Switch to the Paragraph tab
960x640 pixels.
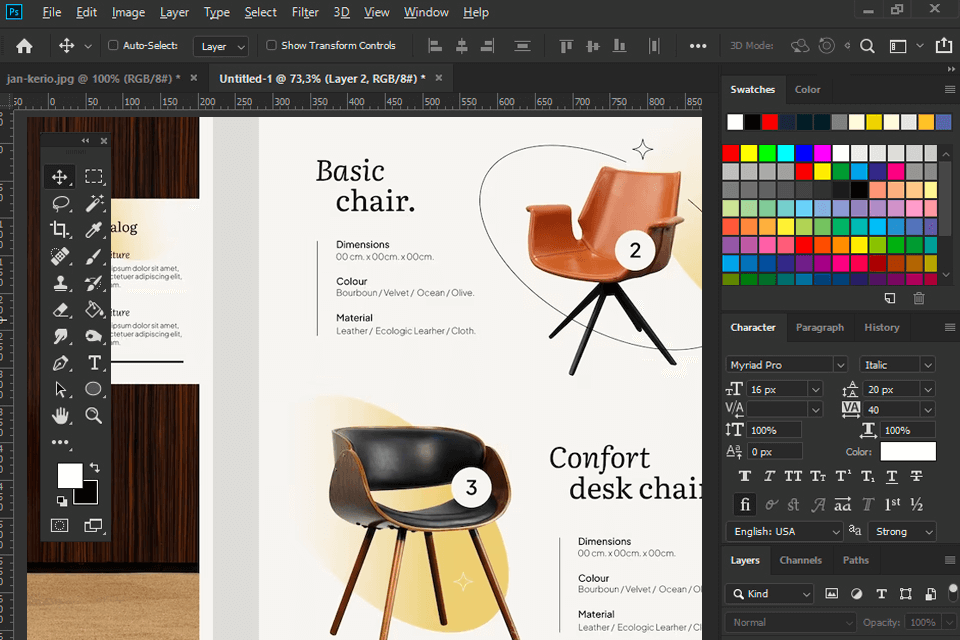click(x=820, y=328)
